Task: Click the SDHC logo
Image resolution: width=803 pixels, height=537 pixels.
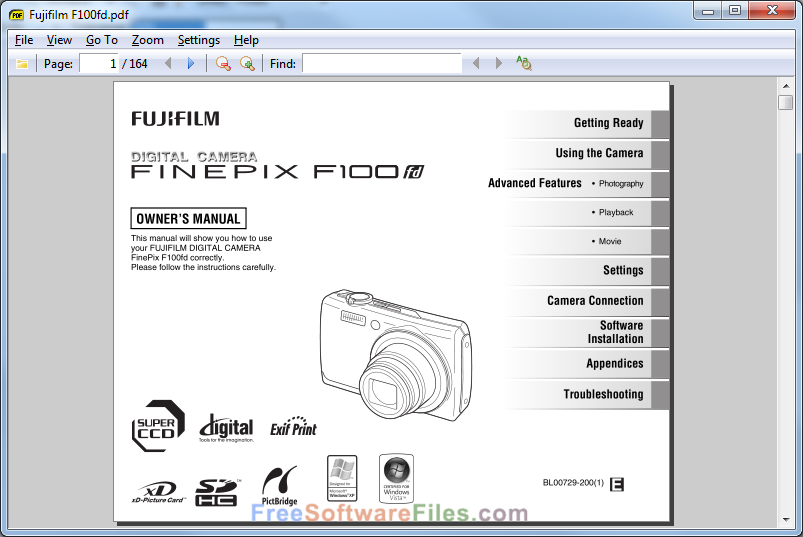Action: (x=217, y=492)
